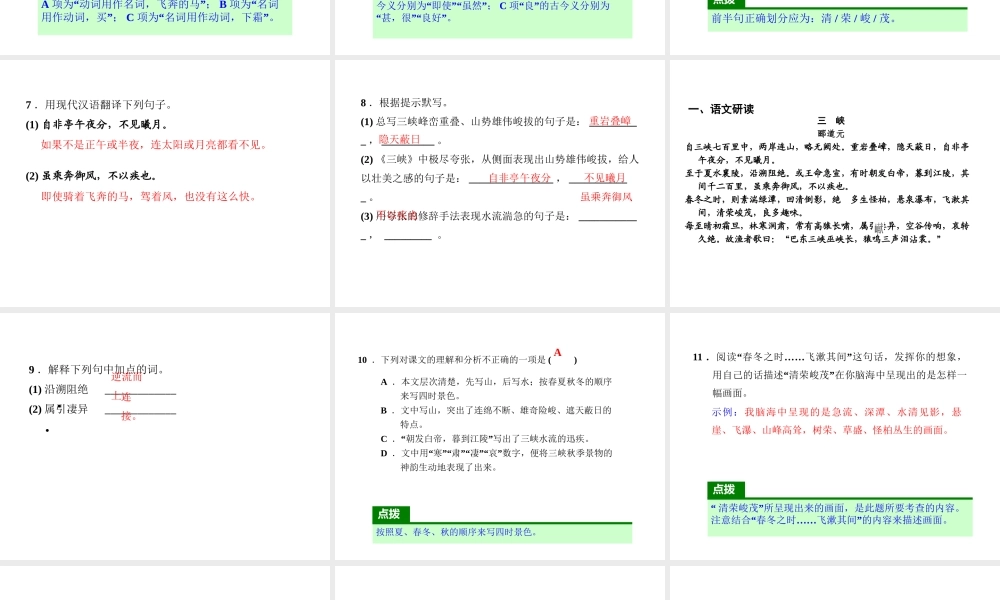Select red example text 我脑海中呈现的是急流

coord(837,421)
